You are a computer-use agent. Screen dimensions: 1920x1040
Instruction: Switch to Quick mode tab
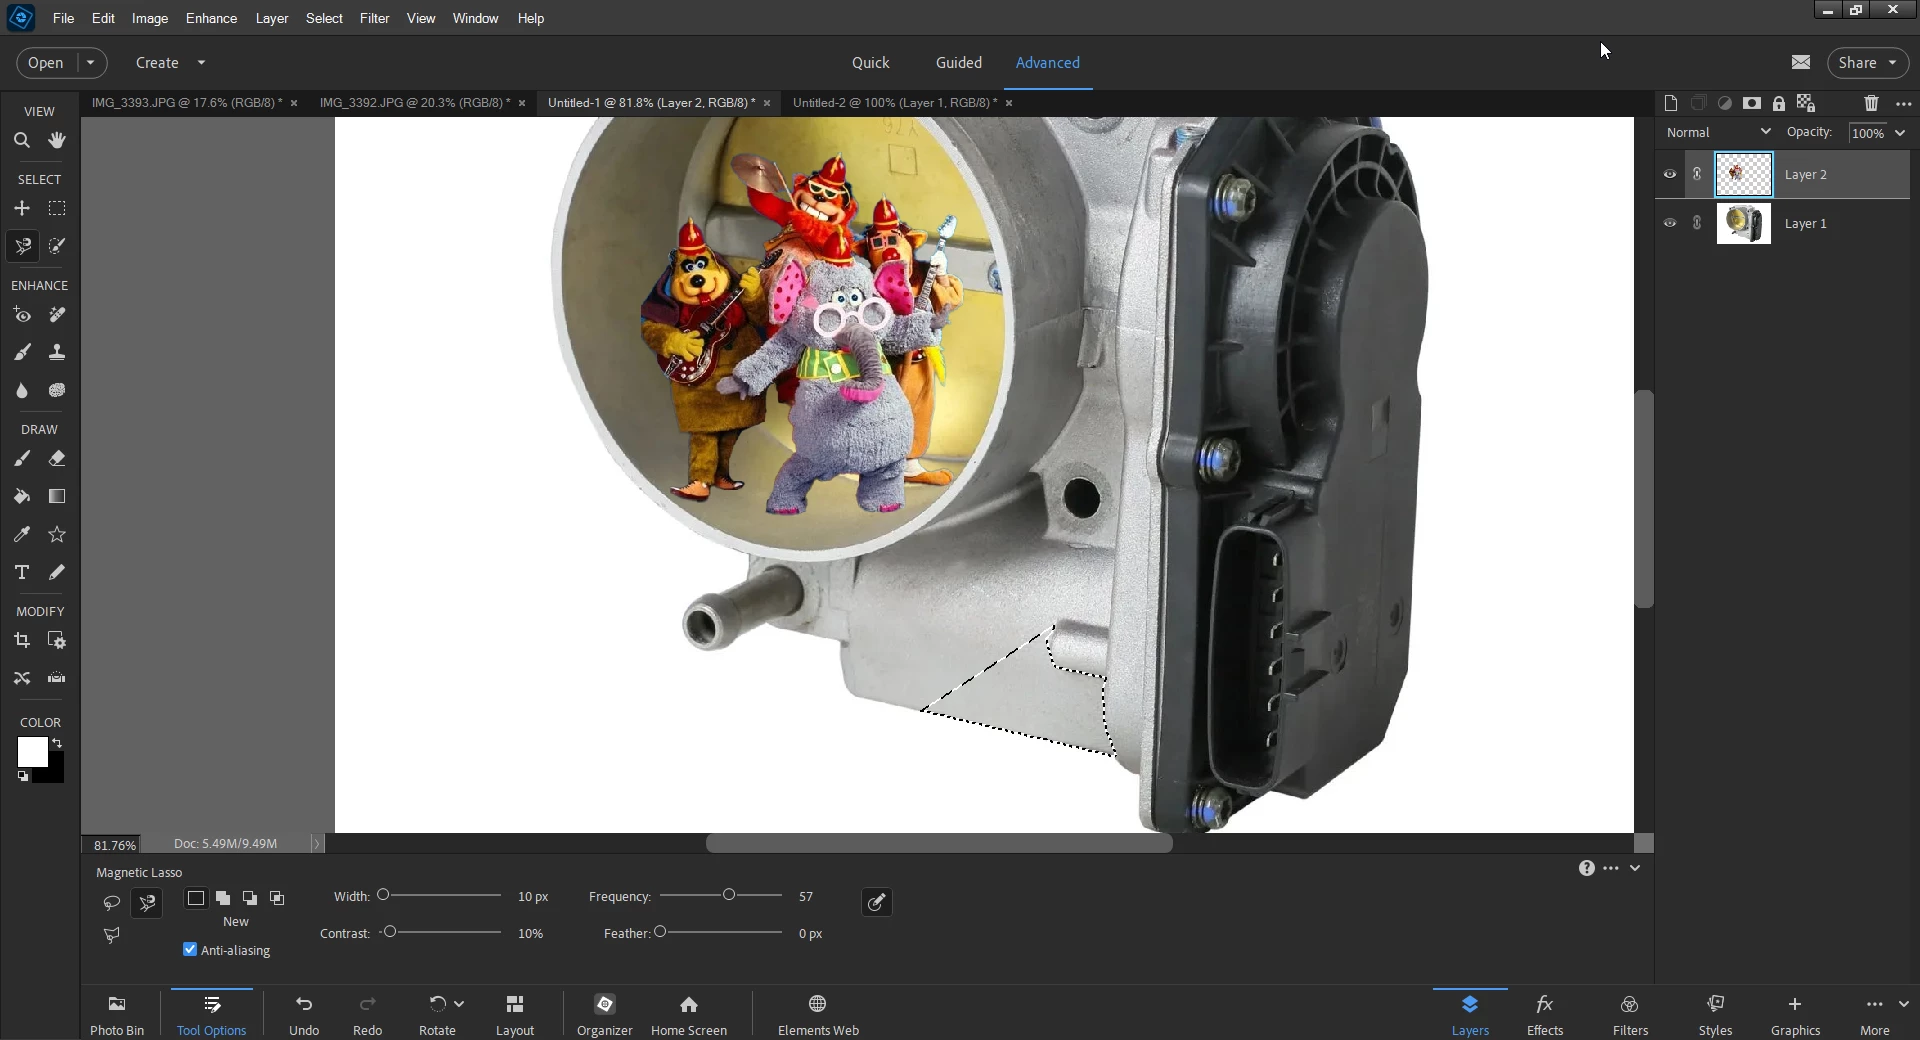click(870, 62)
